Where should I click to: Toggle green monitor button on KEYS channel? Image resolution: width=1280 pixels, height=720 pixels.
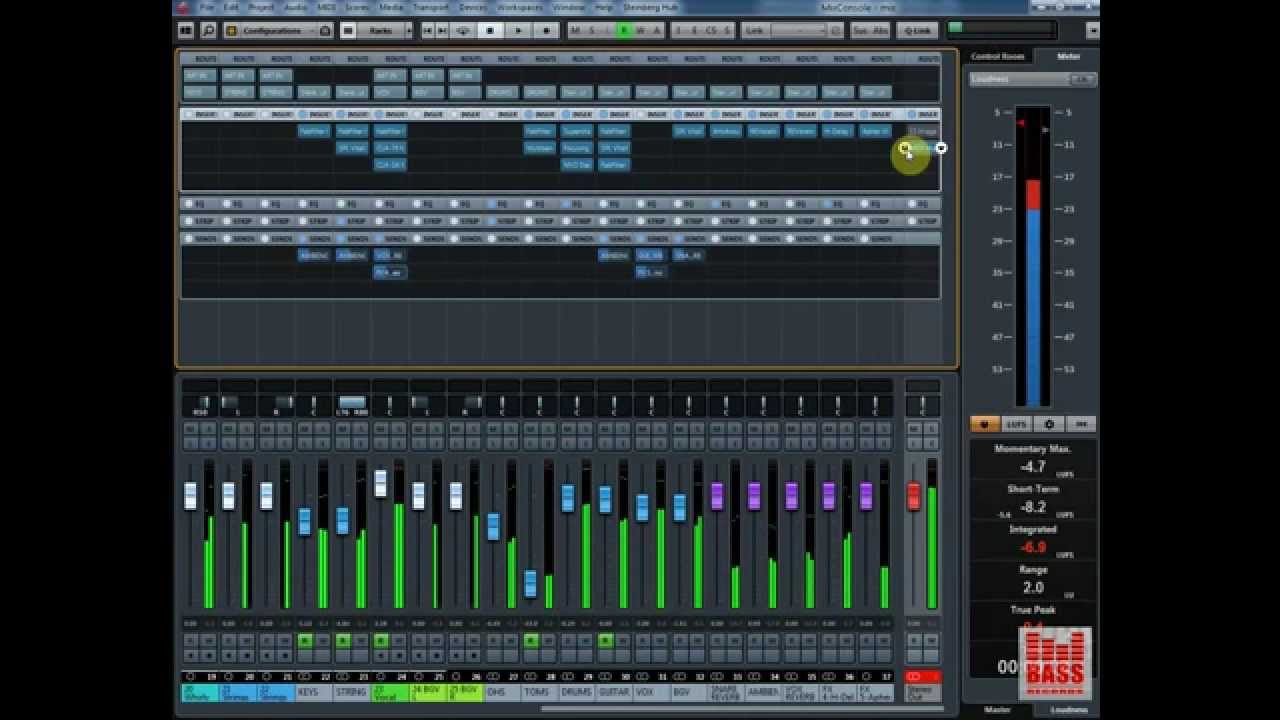[306, 640]
